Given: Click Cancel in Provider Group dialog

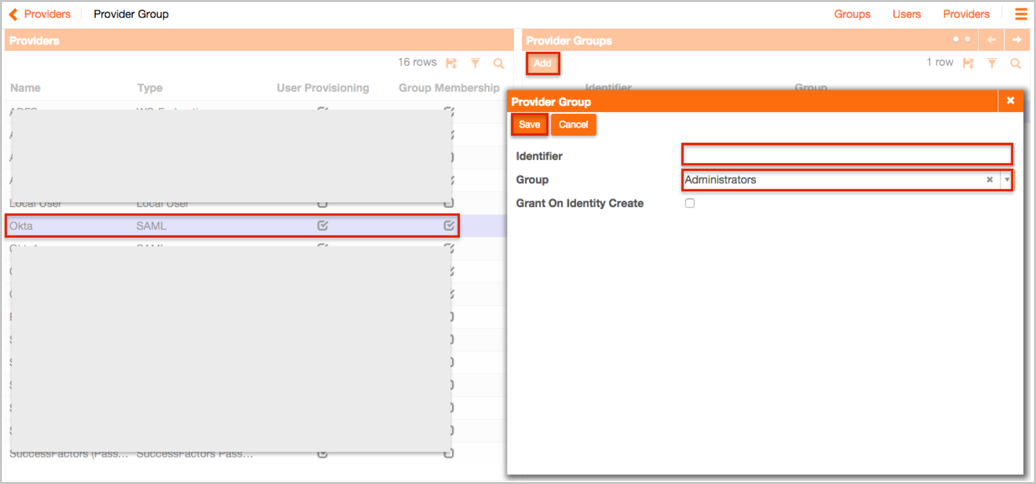Looking at the screenshot, I should tap(573, 125).
